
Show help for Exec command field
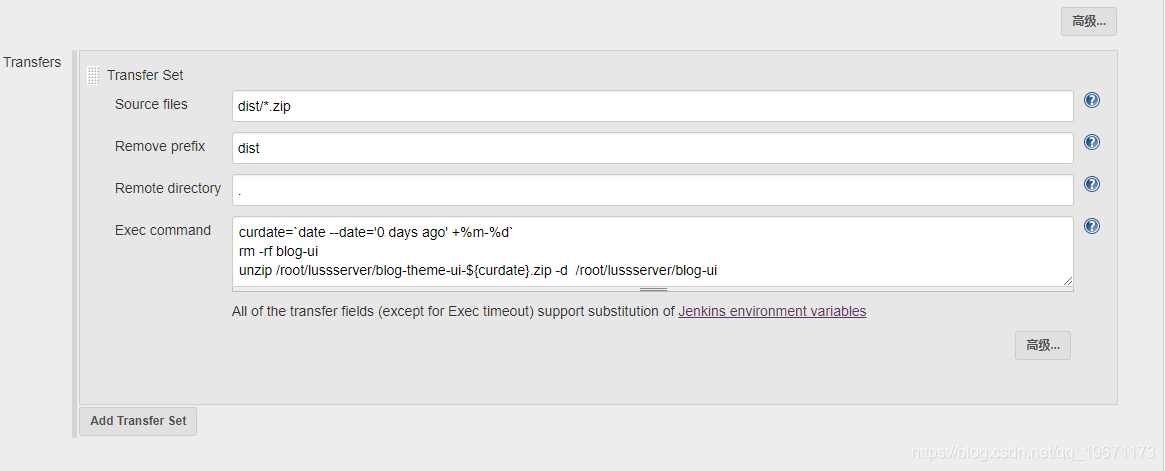pos(1091,226)
